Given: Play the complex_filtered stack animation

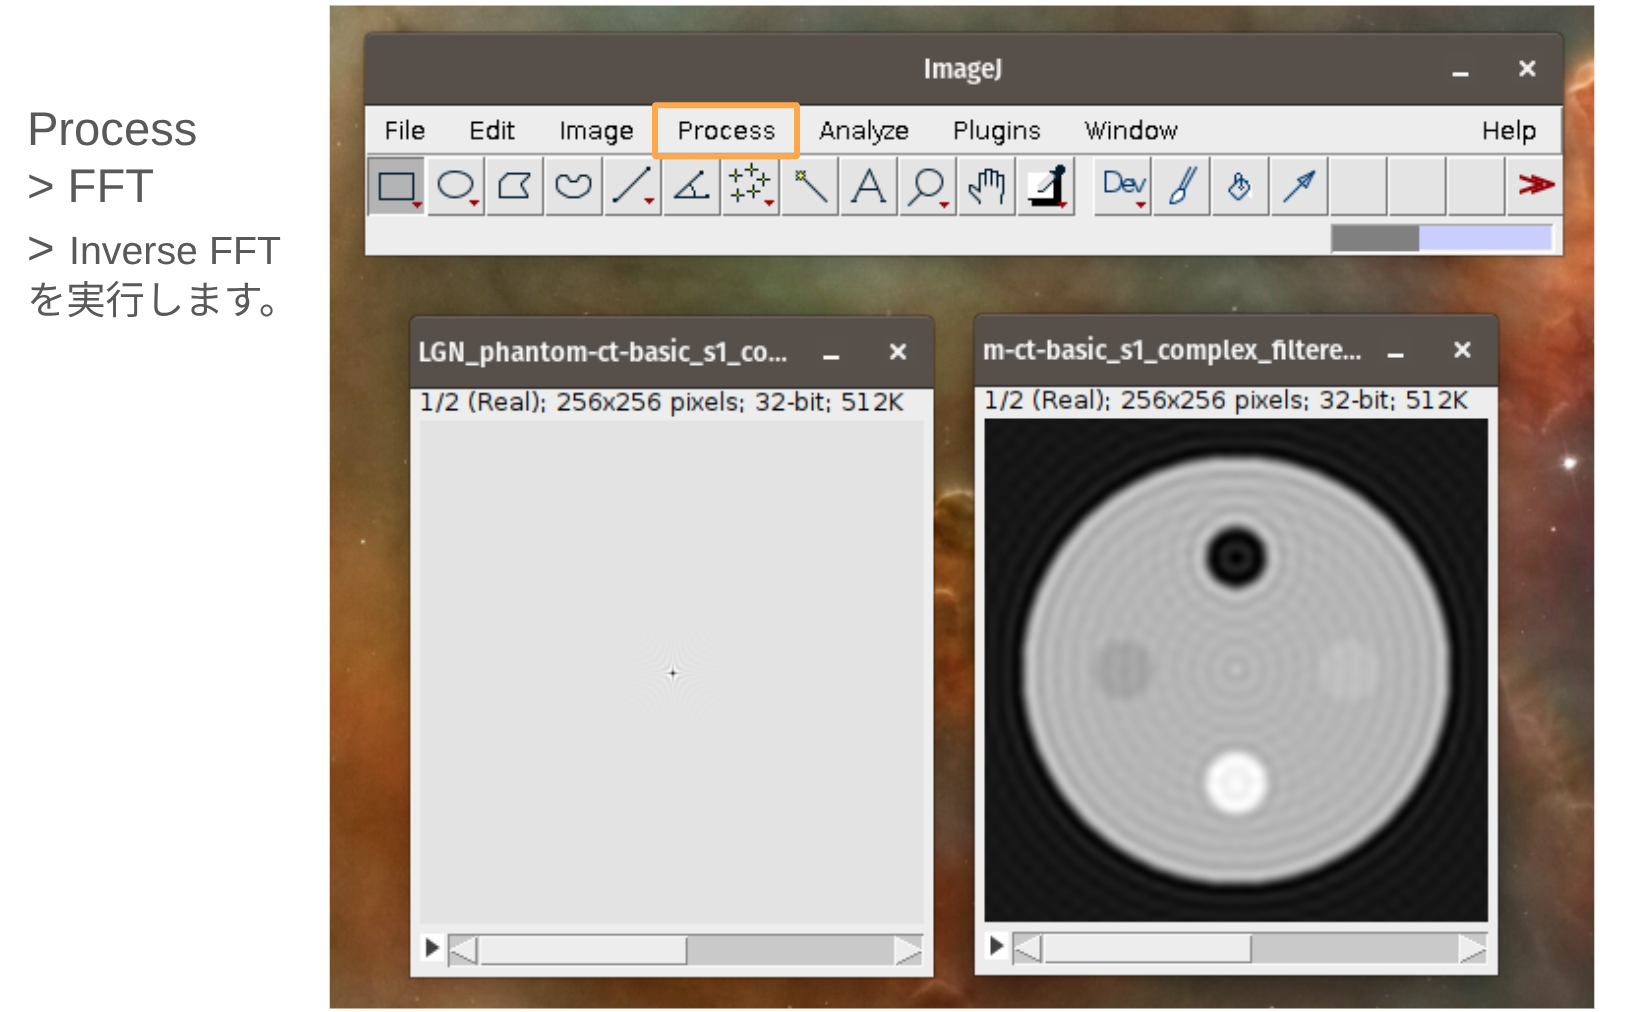Looking at the screenshot, I should (996, 945).
